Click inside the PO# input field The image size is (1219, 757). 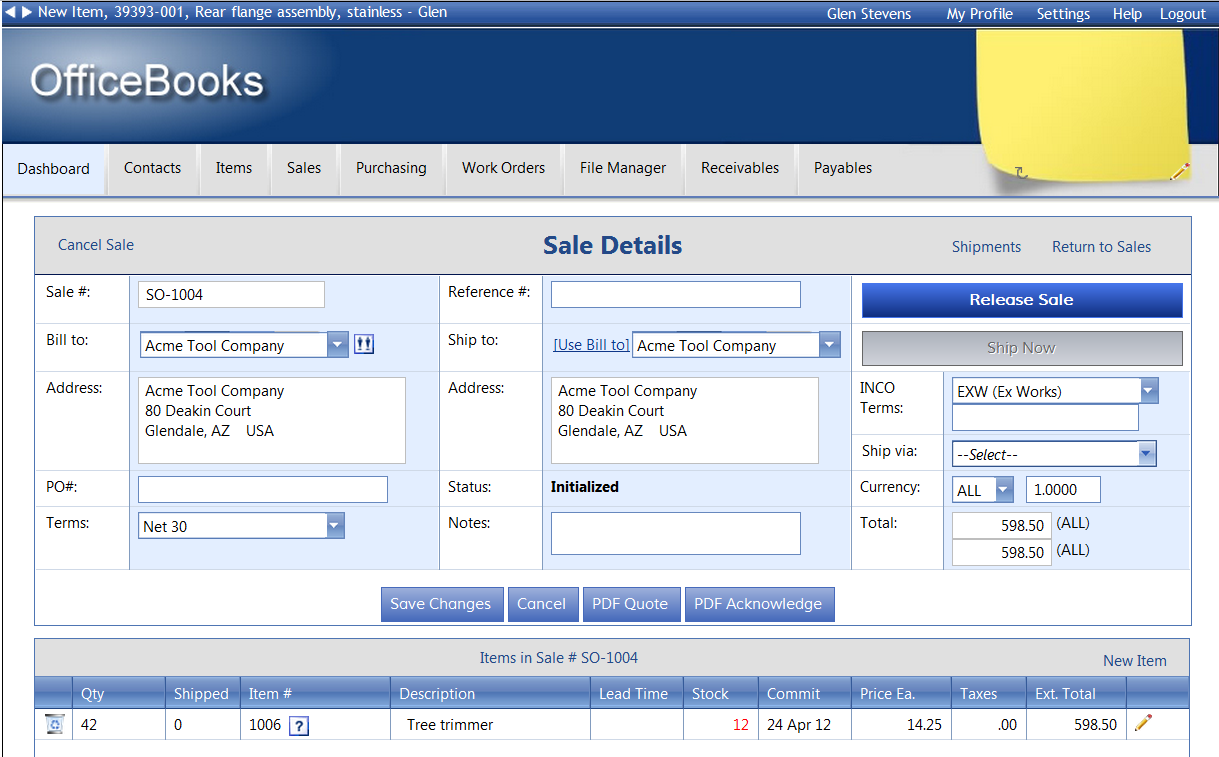[x=262, y=489]
